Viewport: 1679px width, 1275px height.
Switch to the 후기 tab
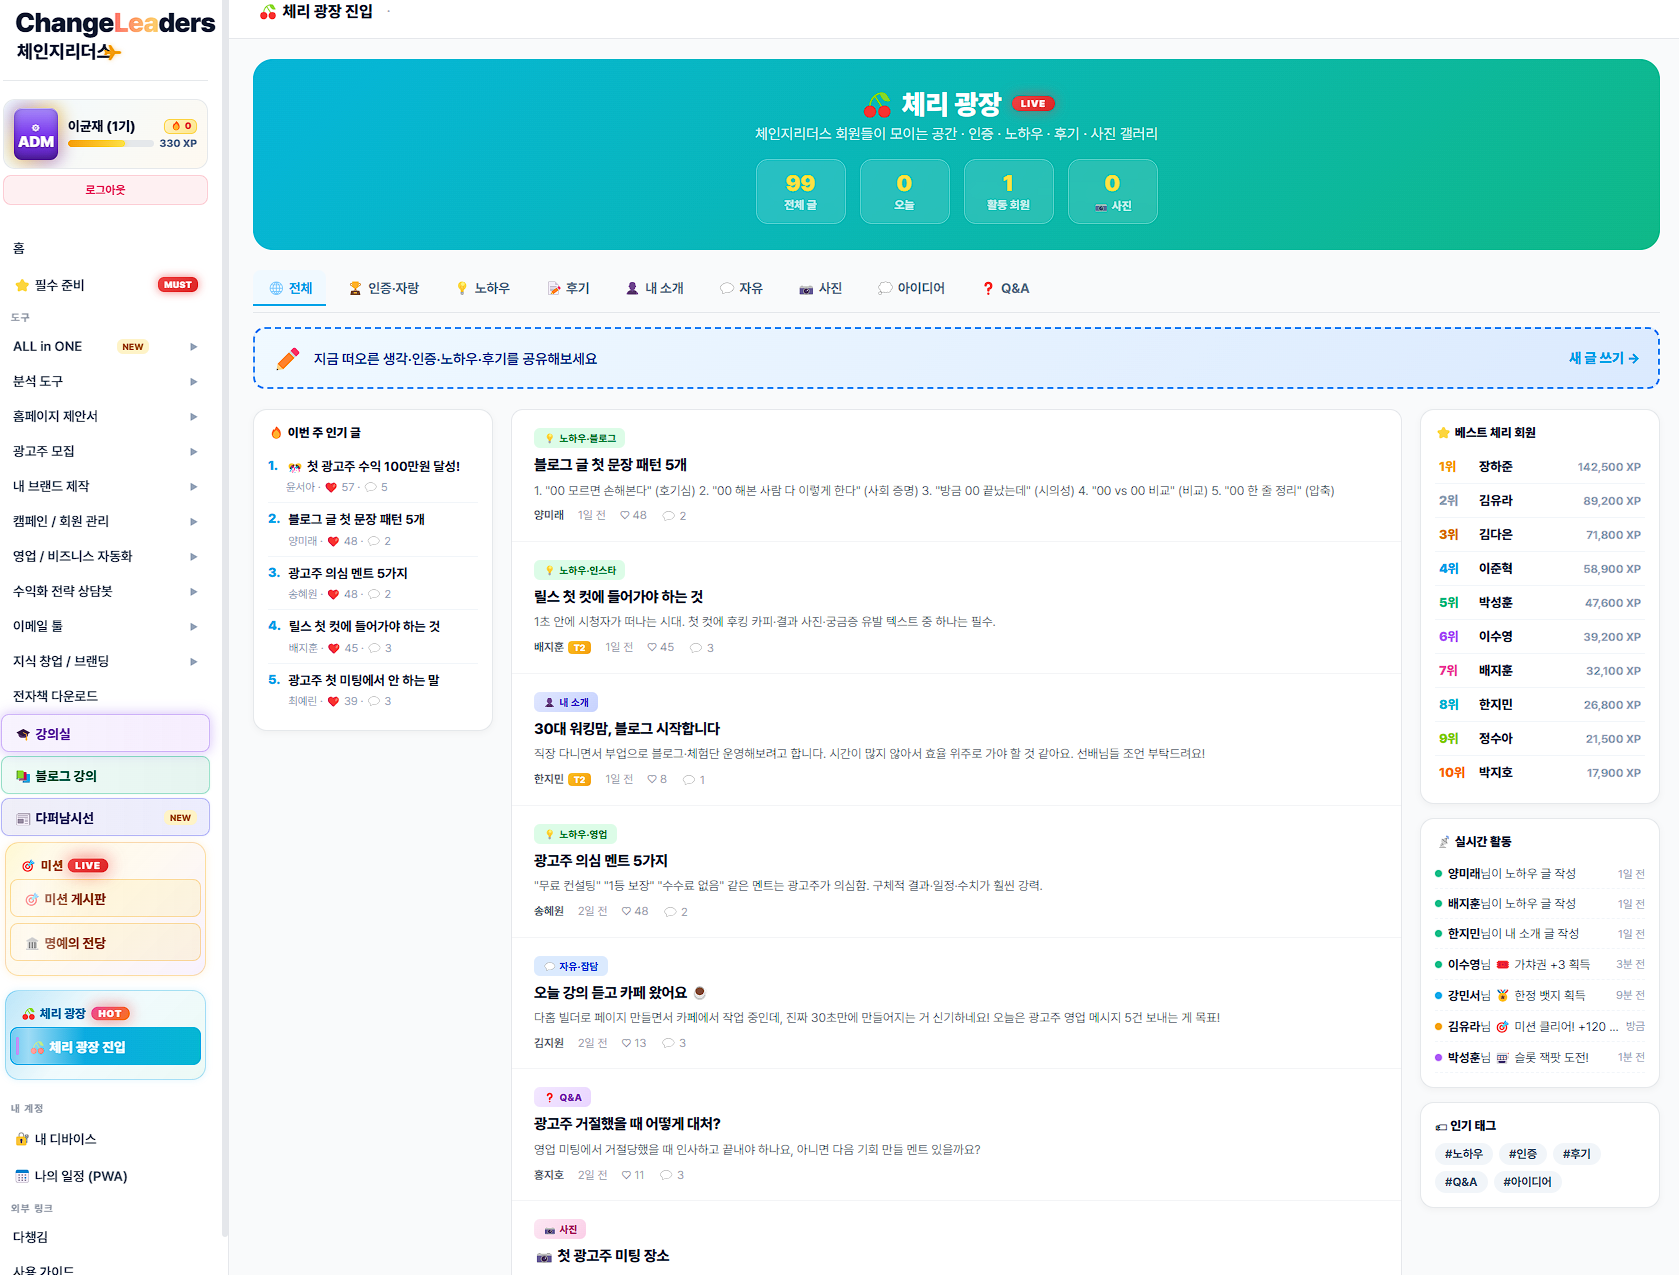(568, 288)
